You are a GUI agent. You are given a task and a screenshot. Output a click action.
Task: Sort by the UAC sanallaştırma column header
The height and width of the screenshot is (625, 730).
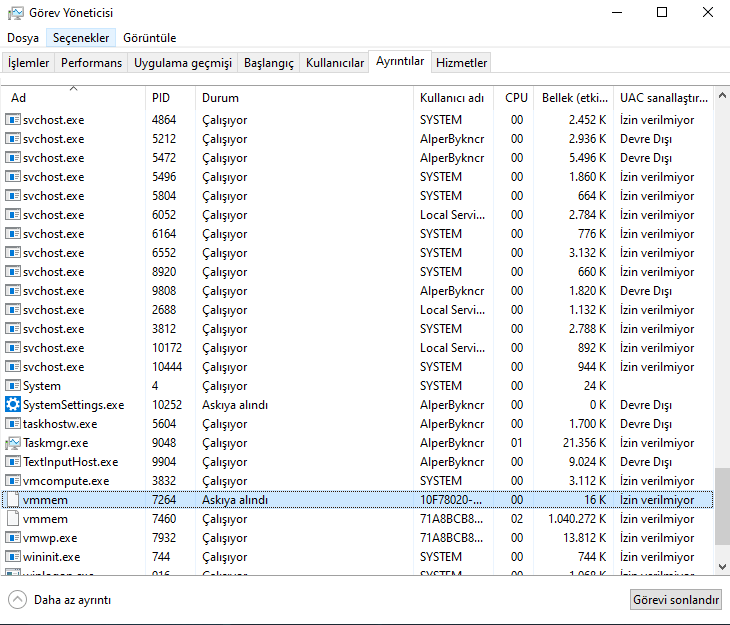pyautogui.click(x=663, y=98)
